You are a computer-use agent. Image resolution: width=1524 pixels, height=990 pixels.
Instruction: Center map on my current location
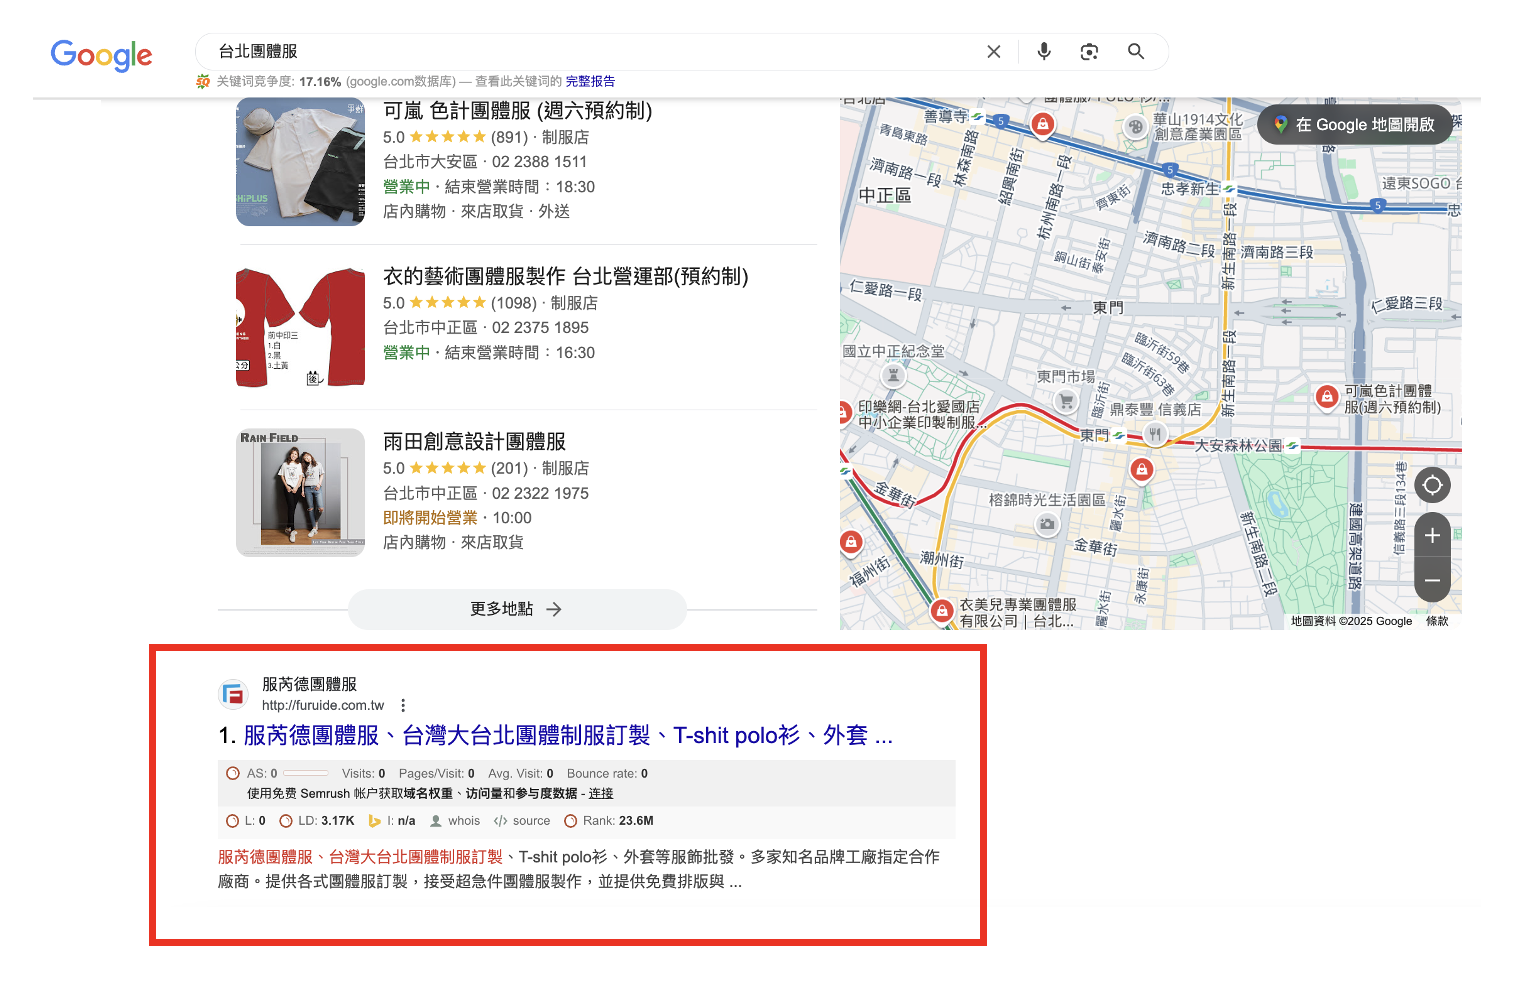[x=1432, y=486]
